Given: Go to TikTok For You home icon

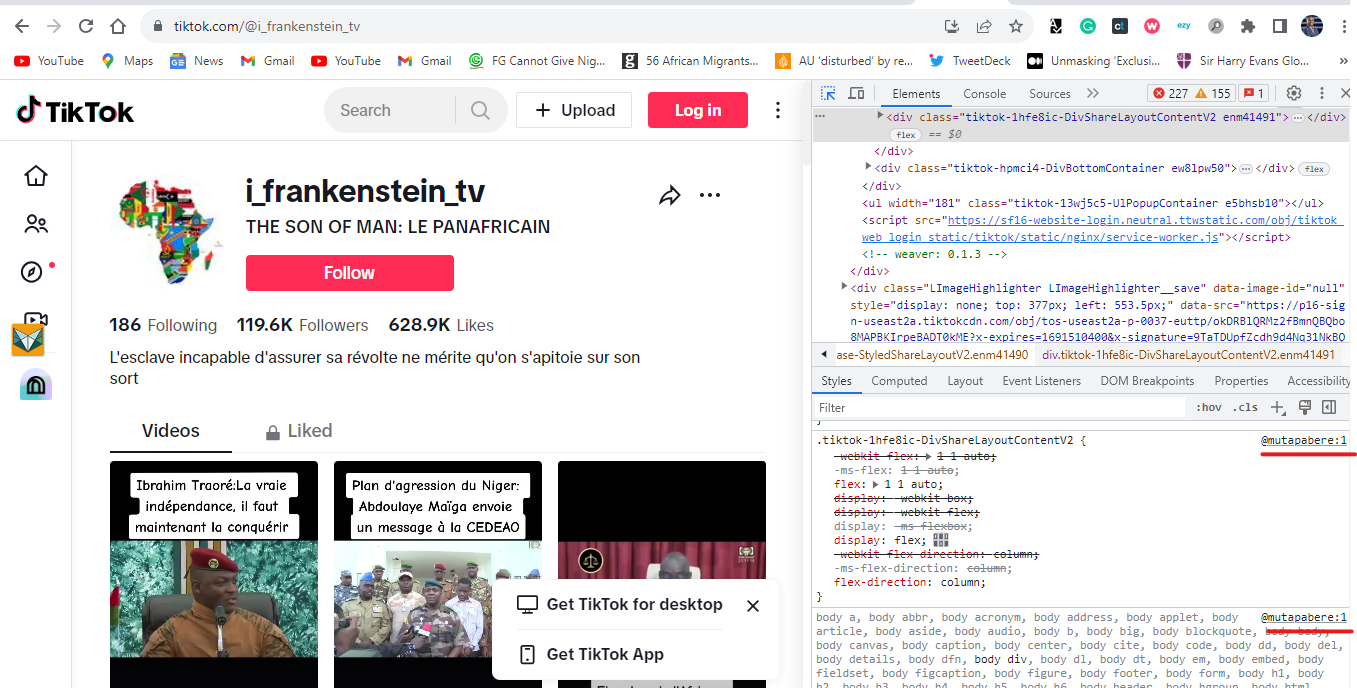Looking at the screenshot, I should pos(36,176).
